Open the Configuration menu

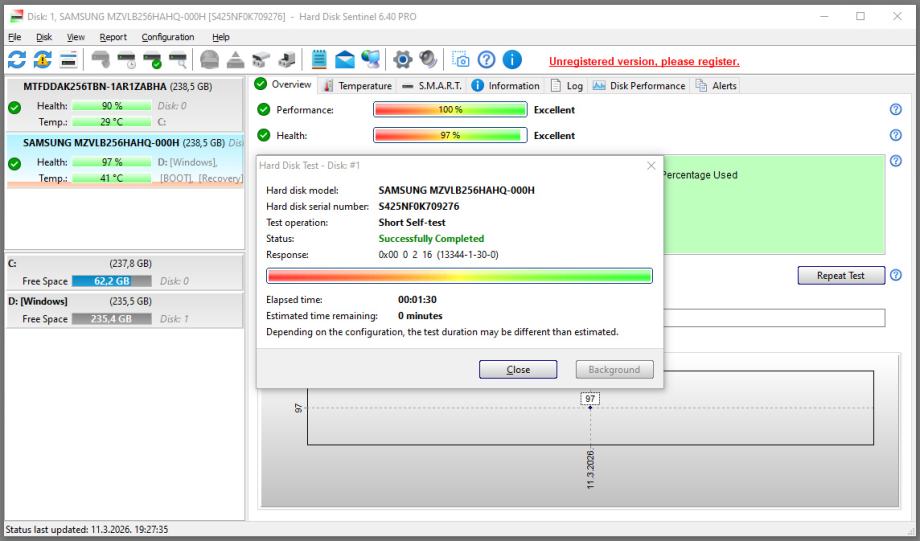[167, 37]
